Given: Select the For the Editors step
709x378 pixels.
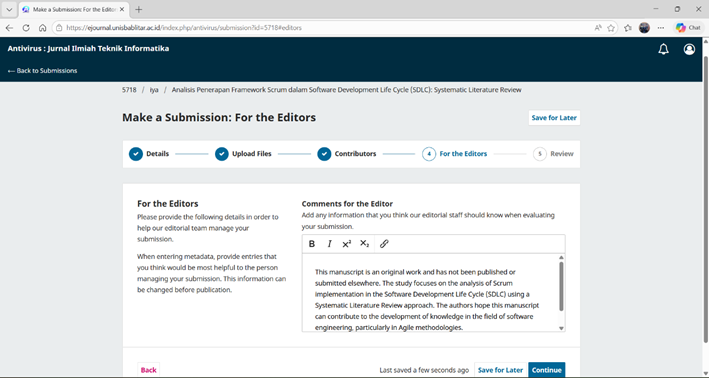Looking at the screenshot, I should click(x=454, y=154).
